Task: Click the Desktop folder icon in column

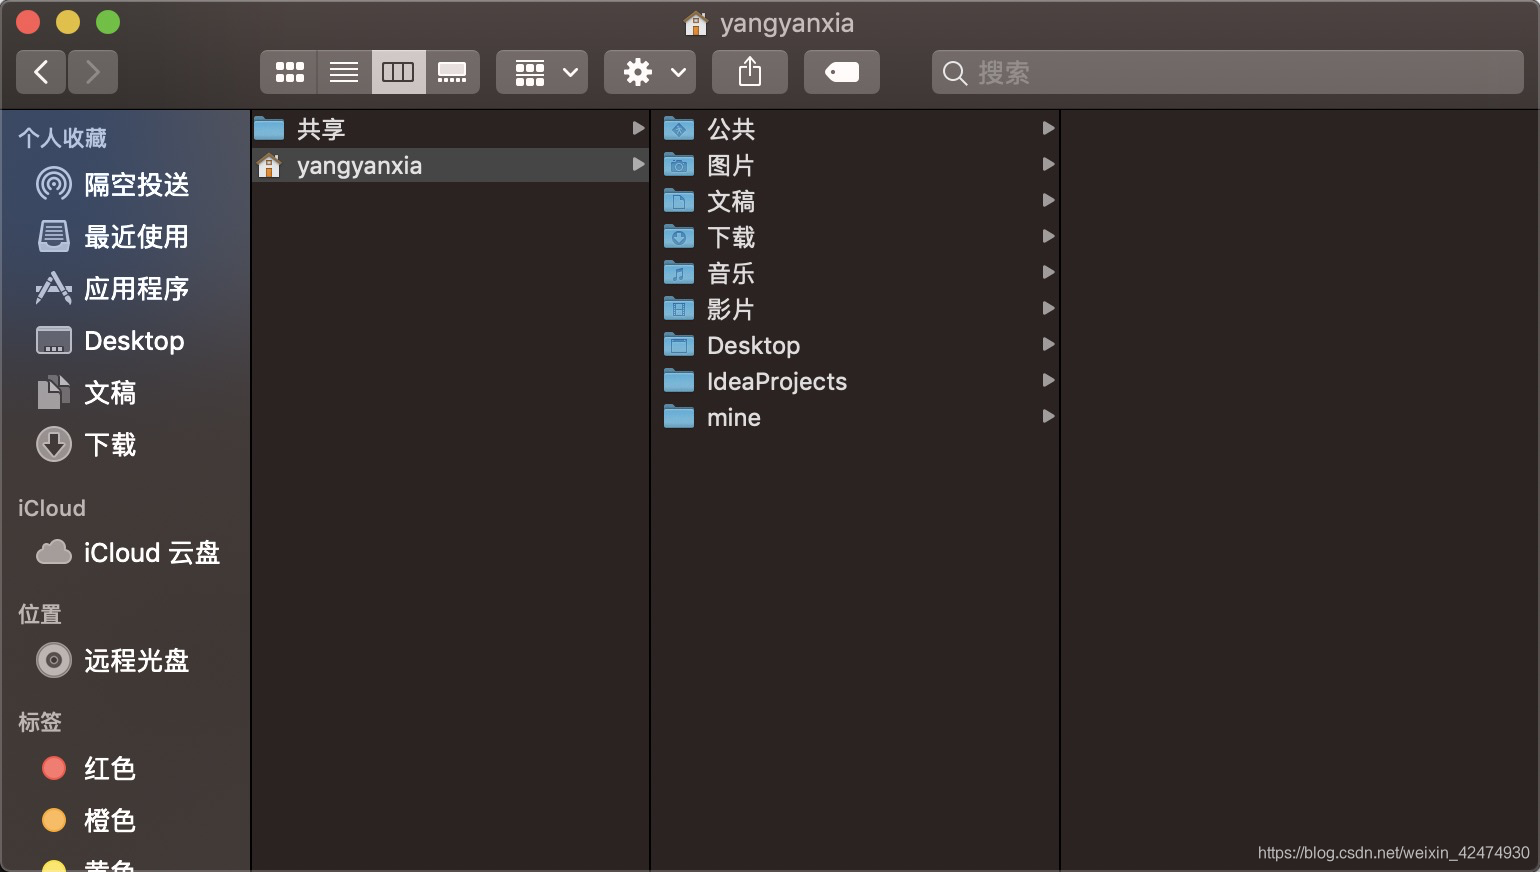Action: [679, 344]
